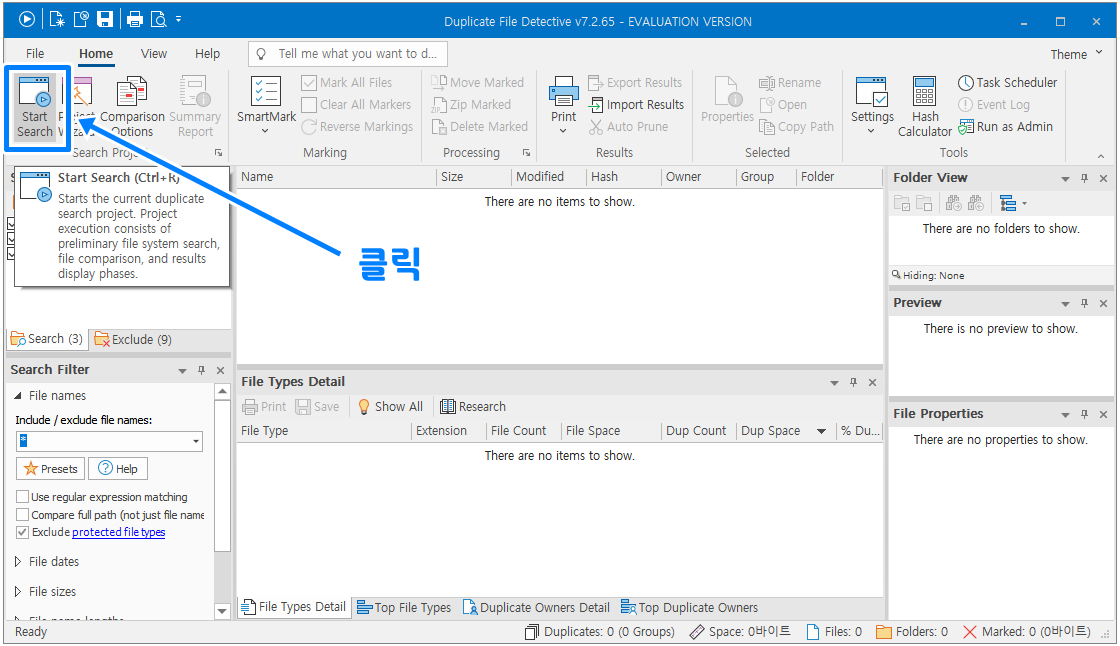The image size is (1120, 646).
Task: Click Print in File Types Detail toolbar
Action: (264, 407)
